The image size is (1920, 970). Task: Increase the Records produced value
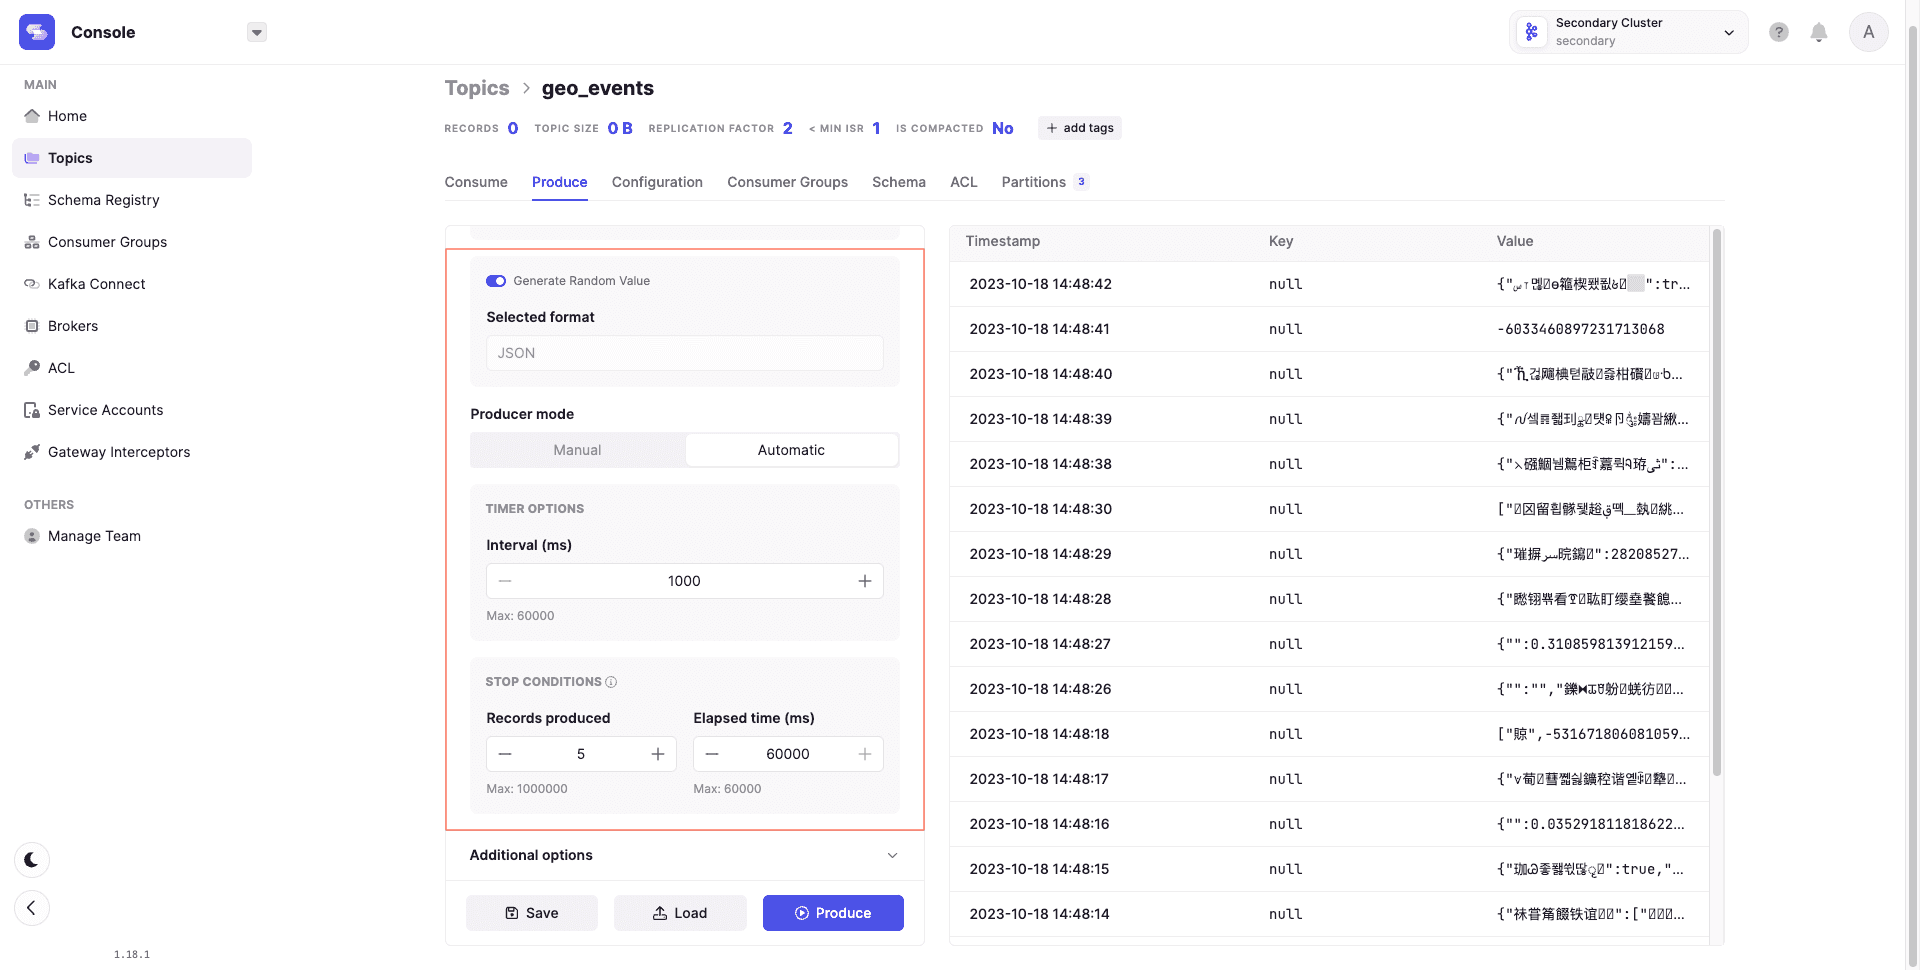(x=658, y=754)
